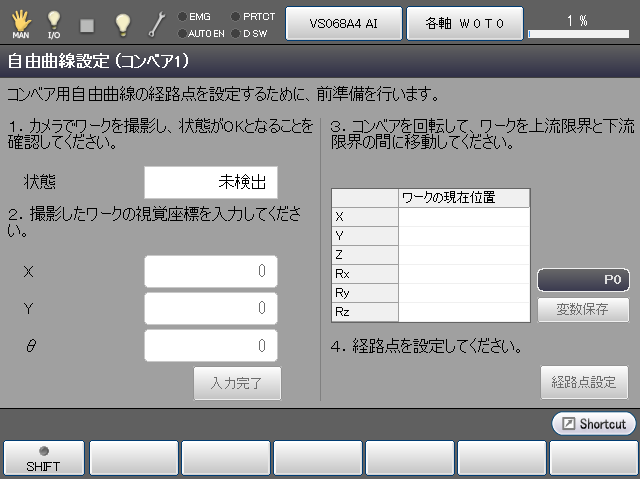The width and height of the screenshot is (640, 479).
Task: Click the D SW status indicator
Action: click(x=252, y=33)
